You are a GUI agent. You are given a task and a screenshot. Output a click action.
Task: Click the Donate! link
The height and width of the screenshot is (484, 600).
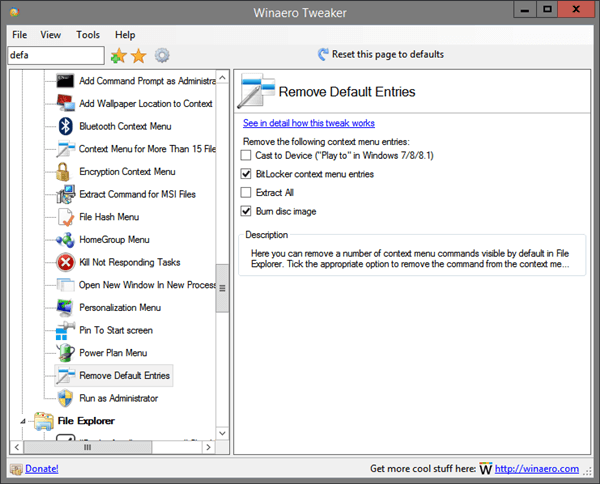(42, 469)
